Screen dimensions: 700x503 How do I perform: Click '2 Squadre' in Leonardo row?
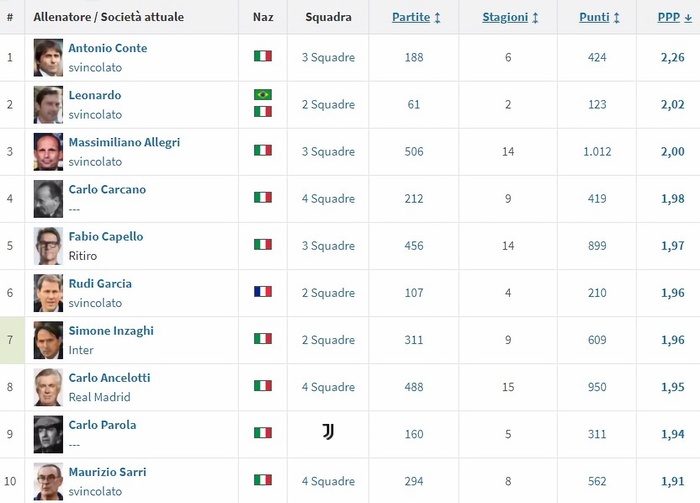coord(328,104)
